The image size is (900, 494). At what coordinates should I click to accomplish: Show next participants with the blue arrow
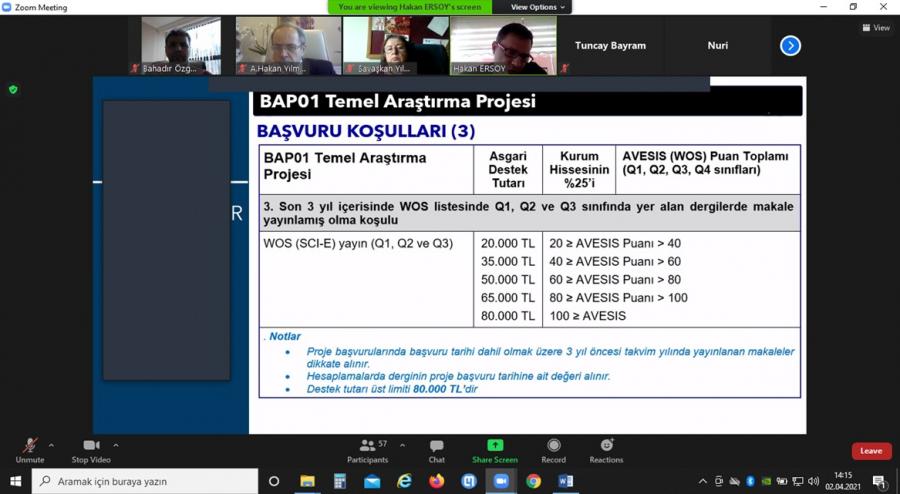[790, 45]
